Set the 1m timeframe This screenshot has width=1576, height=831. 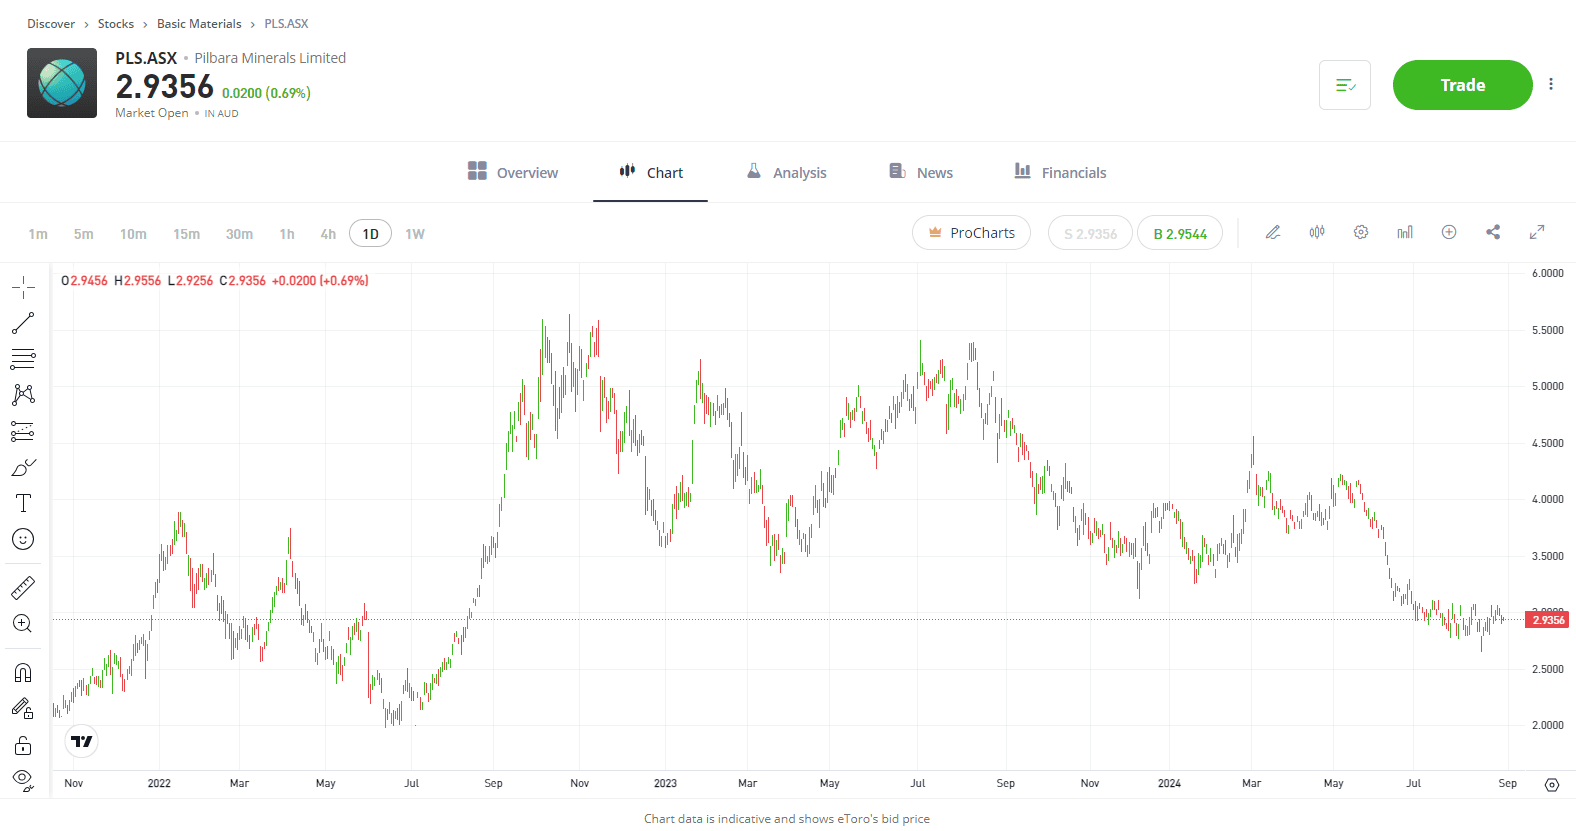pyautogui.click(x=38, y=234)
